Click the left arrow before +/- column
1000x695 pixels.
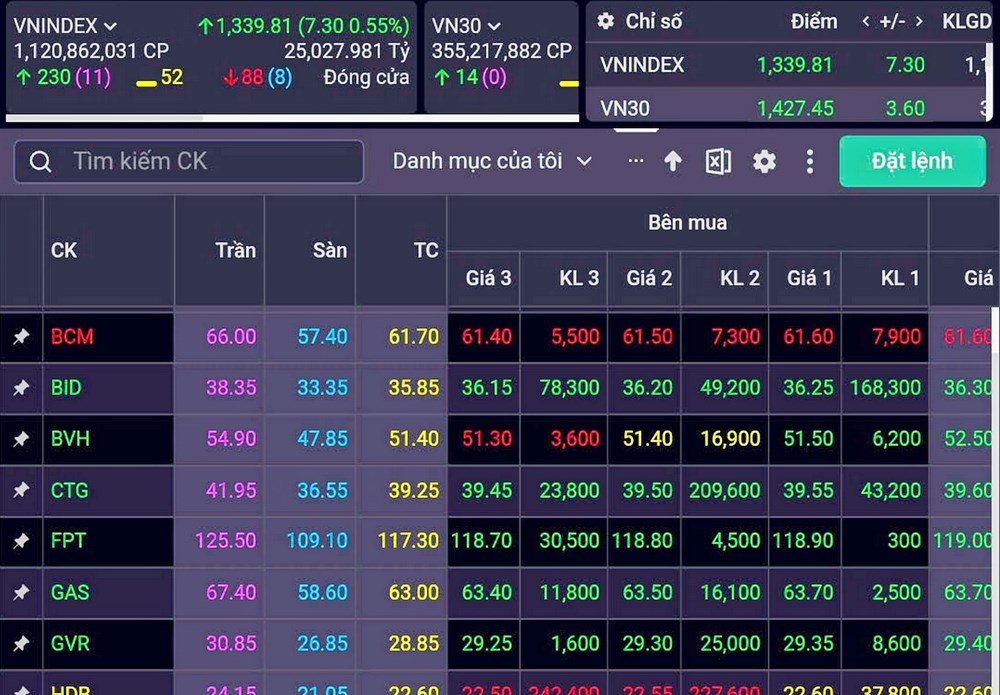click(867, 21)
